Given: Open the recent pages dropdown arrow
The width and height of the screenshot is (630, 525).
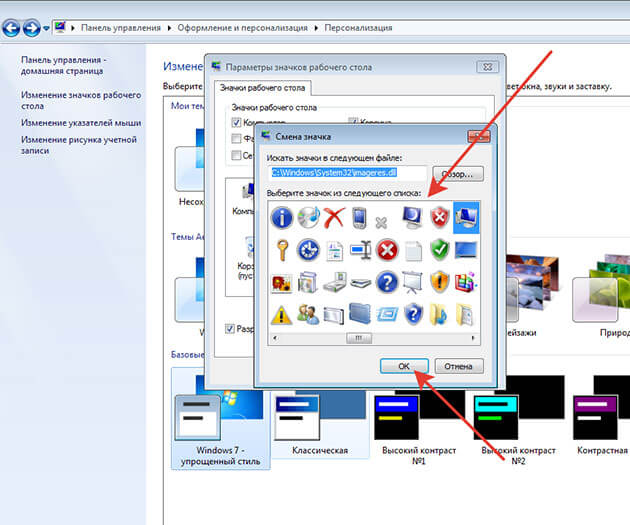Looking at the screenshot, I should [x=46, y=28].
